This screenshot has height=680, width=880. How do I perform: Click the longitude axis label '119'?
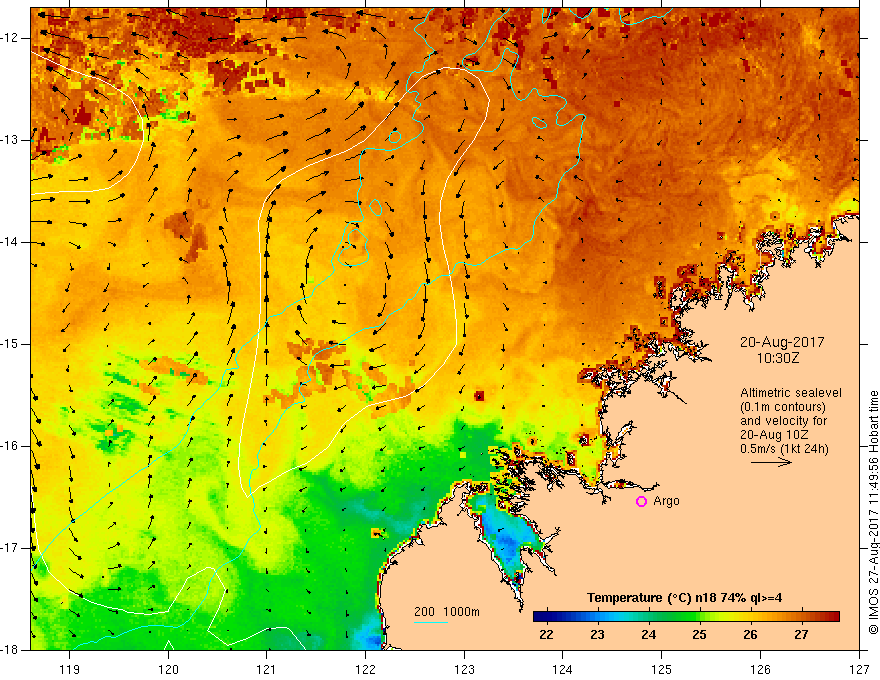70,669
